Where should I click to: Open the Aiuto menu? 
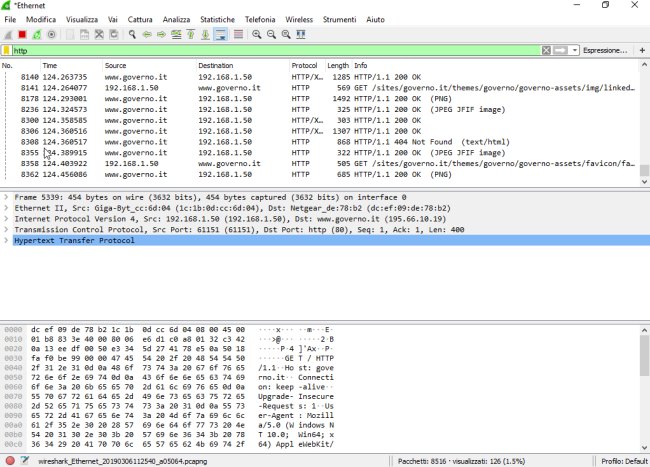pyautogui.click(x=375, y=19)
